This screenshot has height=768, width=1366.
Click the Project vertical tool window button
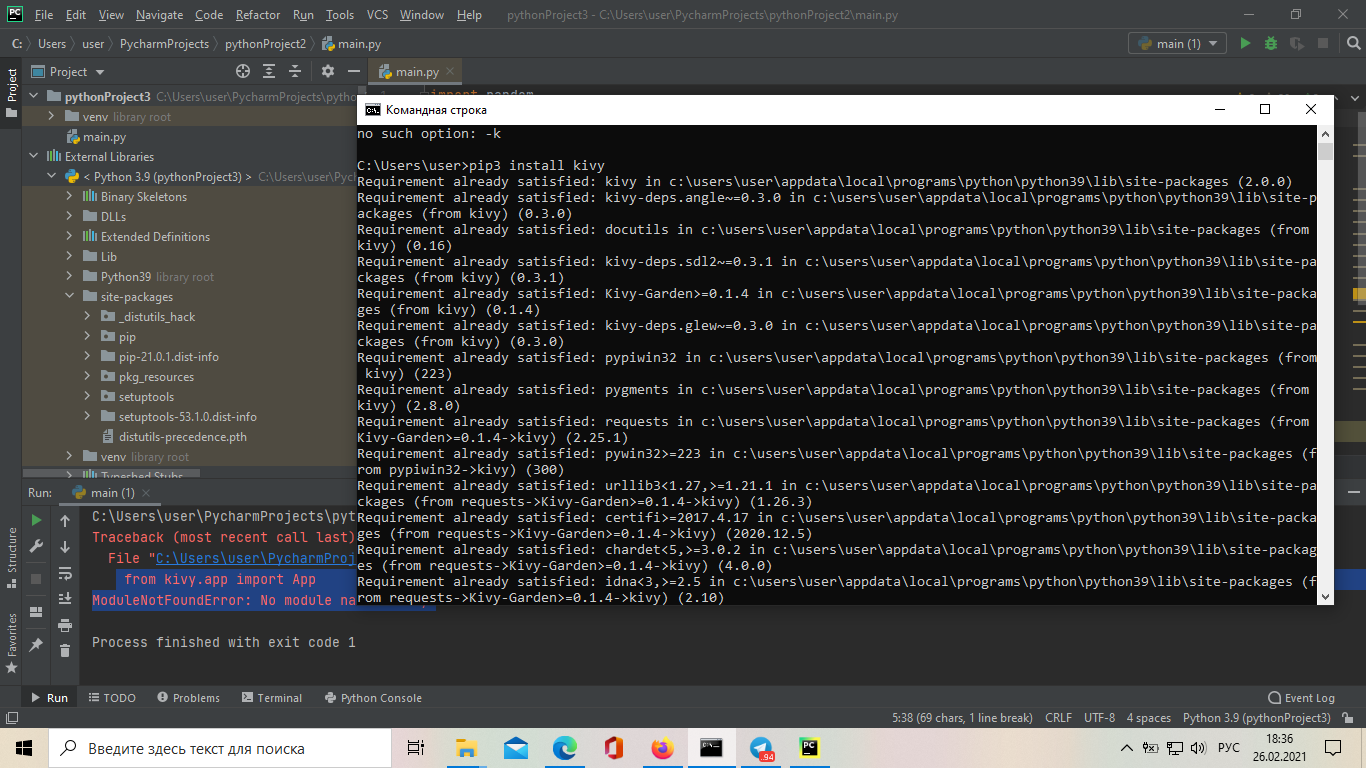tap(12, 92)
